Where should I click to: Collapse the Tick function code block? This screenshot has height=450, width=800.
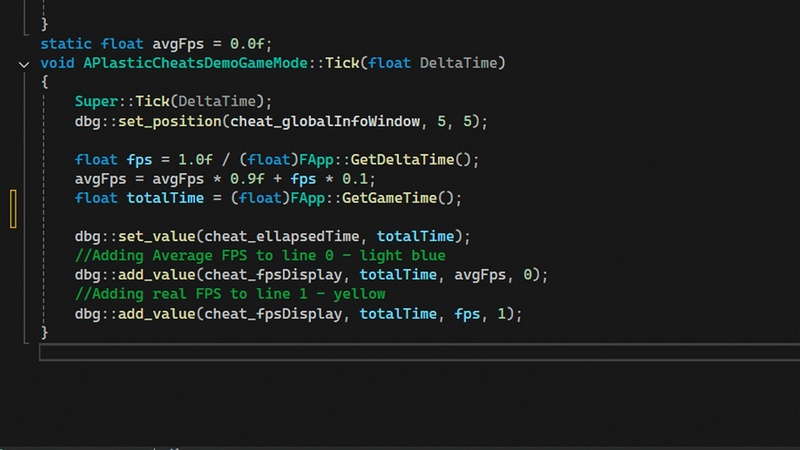coord(24,64)
